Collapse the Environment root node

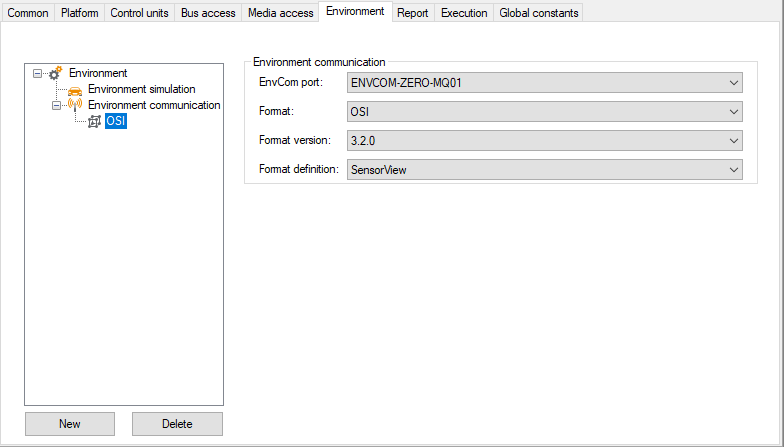[x=38, y=74]
